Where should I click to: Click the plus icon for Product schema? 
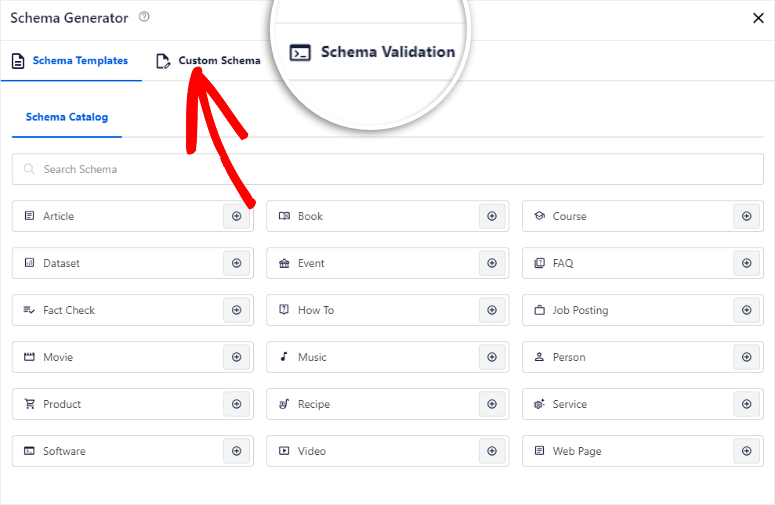(237, 404)
